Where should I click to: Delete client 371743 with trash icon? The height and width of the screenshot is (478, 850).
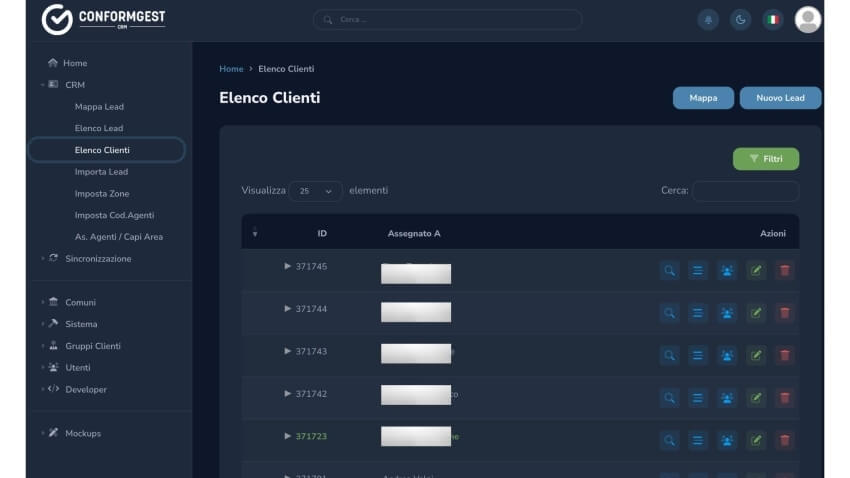[784, 356]
